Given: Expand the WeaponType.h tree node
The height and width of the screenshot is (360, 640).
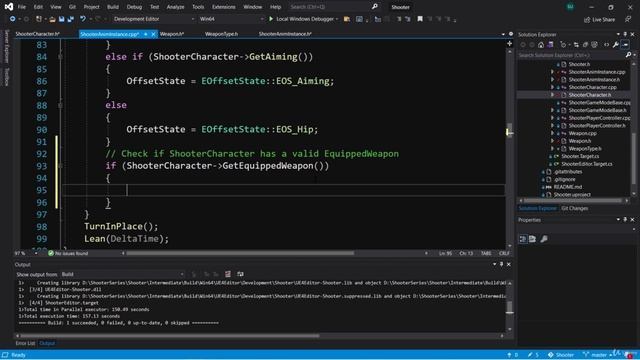Looking at the screenshot, I should coord(553,149).
